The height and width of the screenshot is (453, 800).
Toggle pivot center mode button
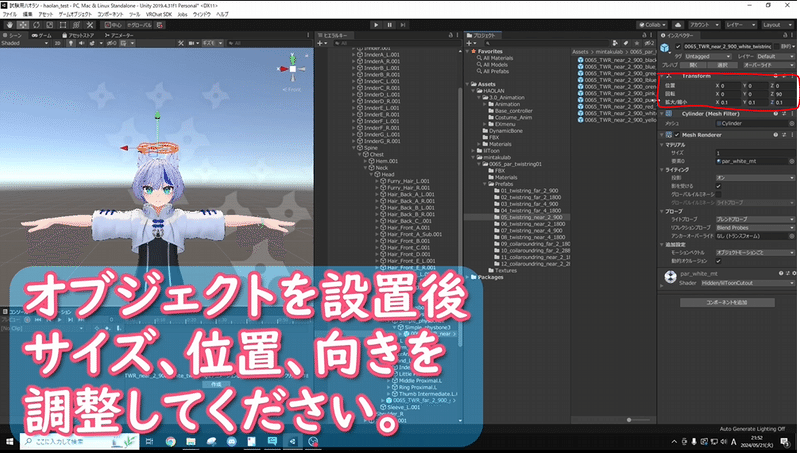click(113, 24)
